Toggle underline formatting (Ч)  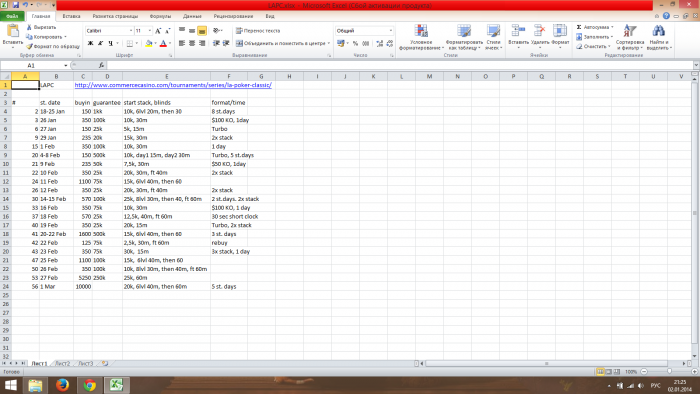coord(110,43)
